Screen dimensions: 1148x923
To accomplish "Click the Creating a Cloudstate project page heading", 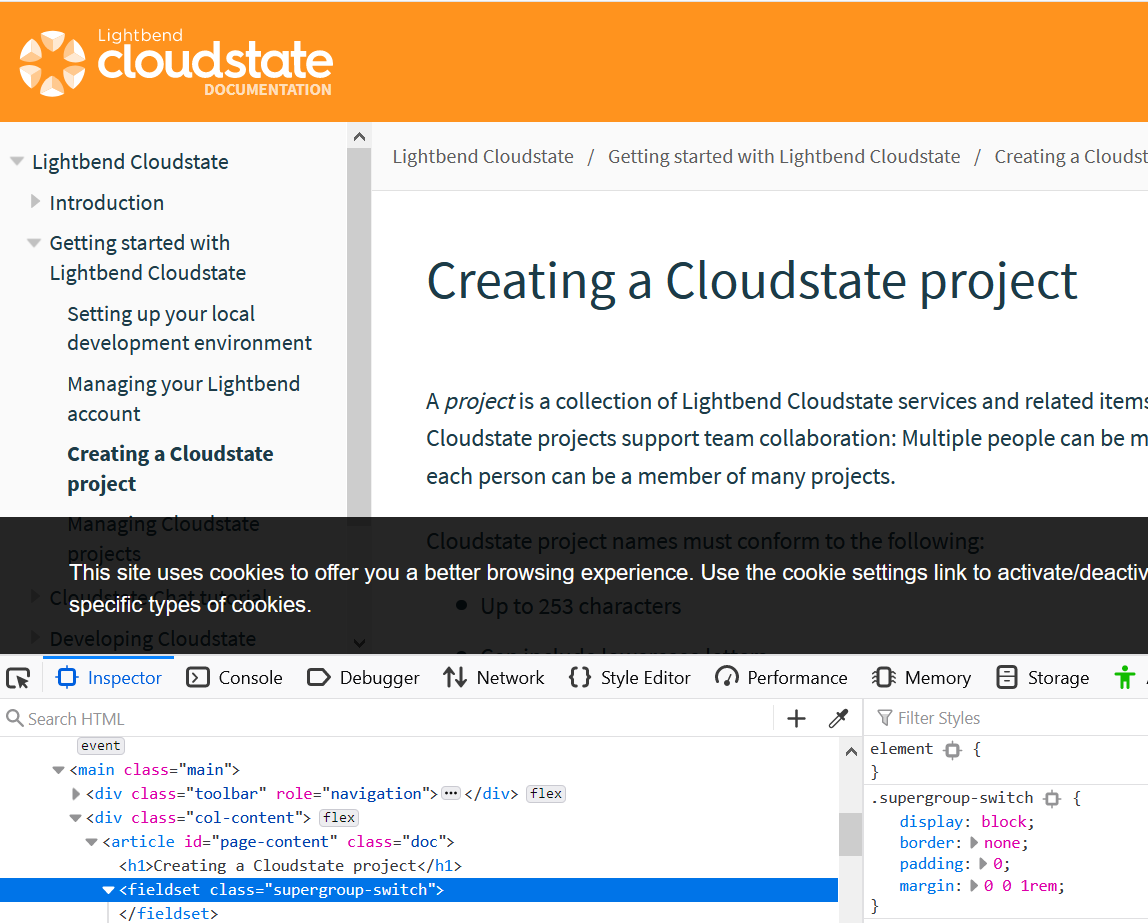I will (752, 281).
